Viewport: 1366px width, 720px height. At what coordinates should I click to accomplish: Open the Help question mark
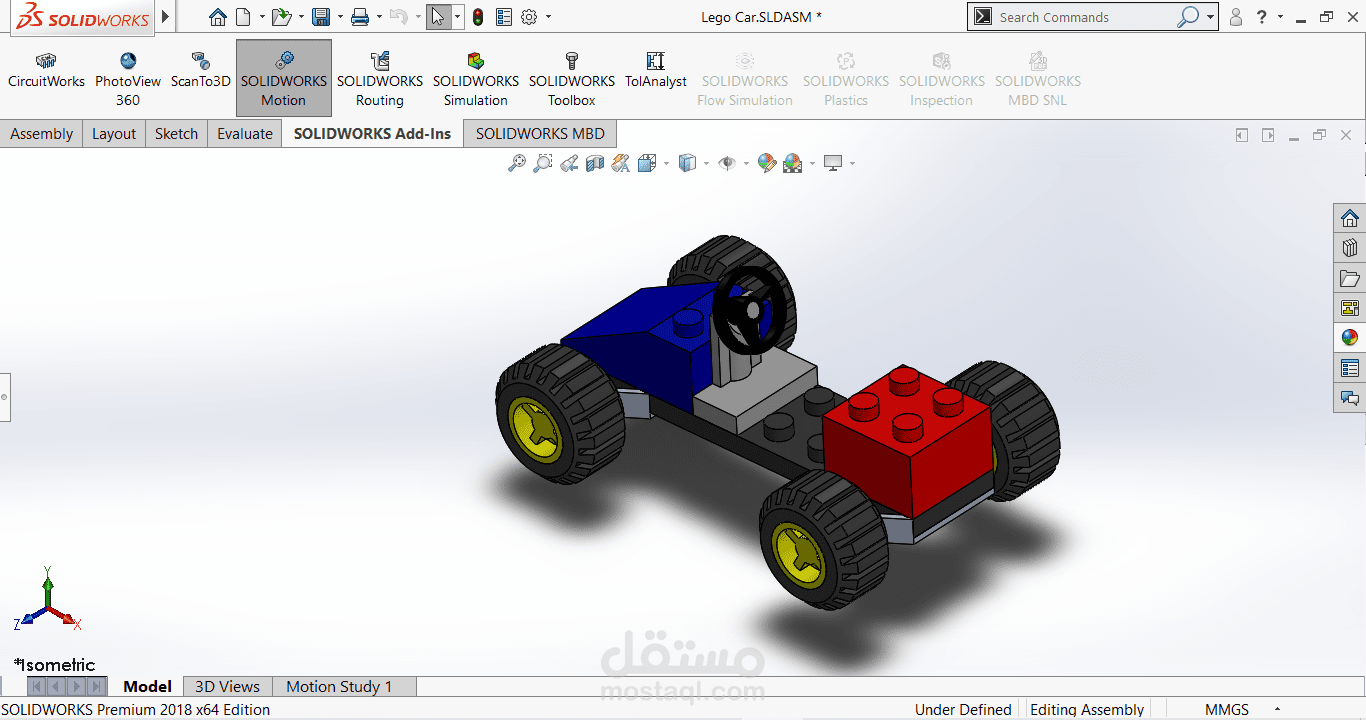coord(1262,17)
